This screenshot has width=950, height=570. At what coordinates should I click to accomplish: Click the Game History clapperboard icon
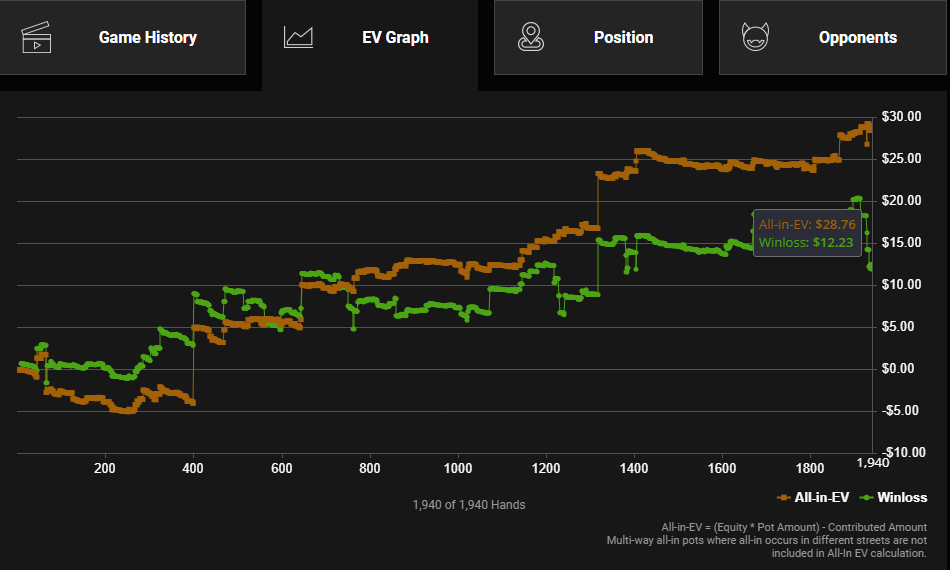coord(36,38)
